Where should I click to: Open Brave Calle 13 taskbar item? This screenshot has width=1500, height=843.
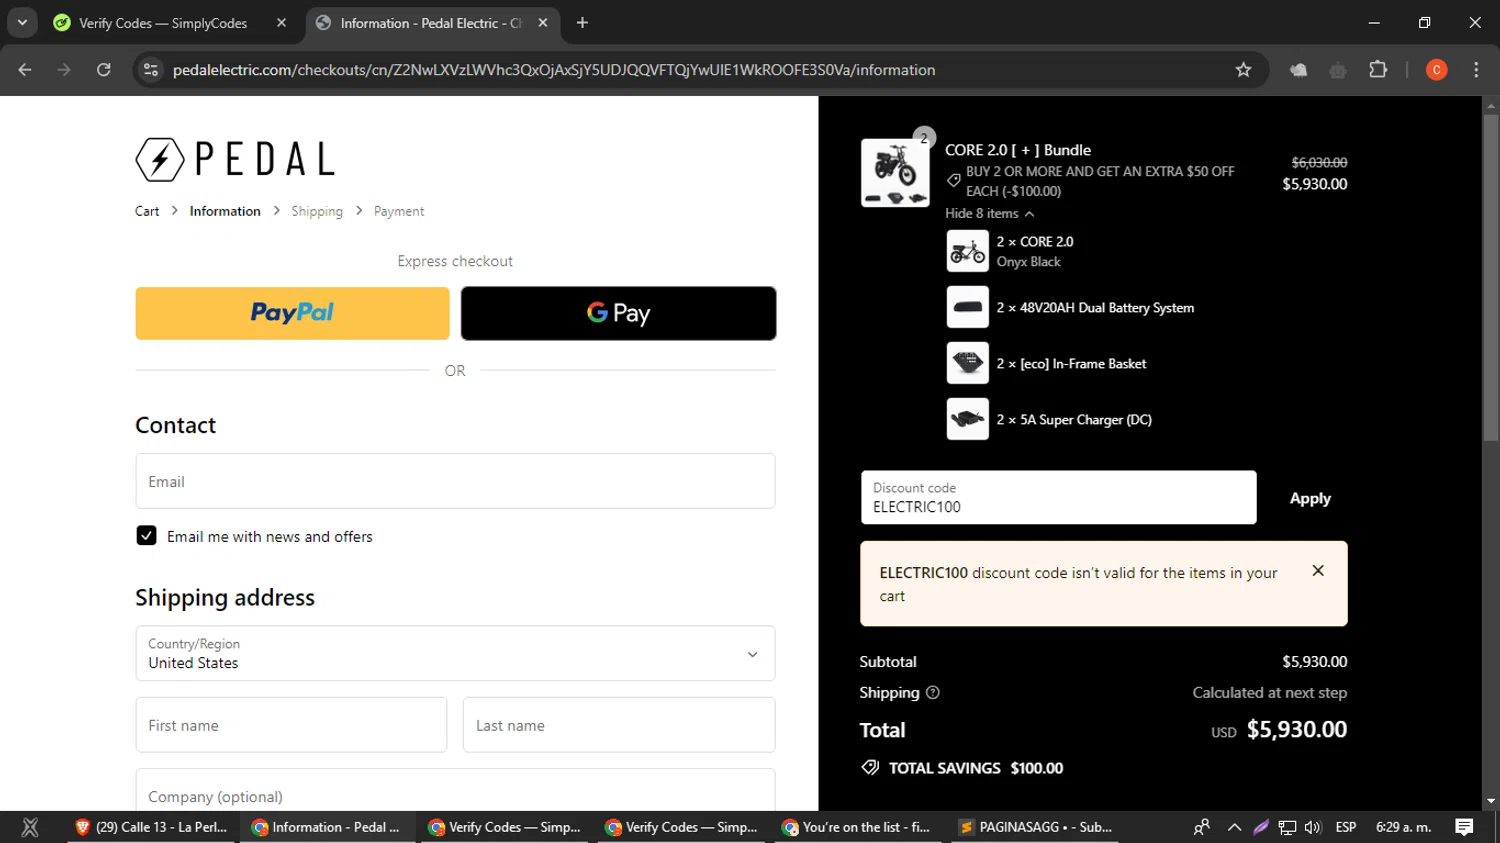coord(152,827)
